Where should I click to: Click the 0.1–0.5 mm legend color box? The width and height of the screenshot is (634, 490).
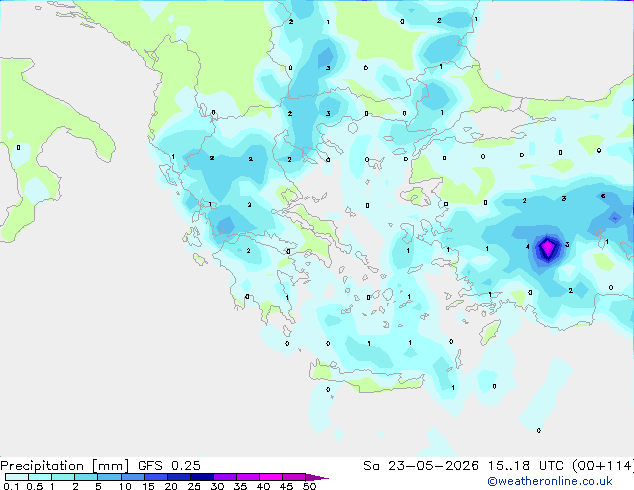tap(17, 477)
